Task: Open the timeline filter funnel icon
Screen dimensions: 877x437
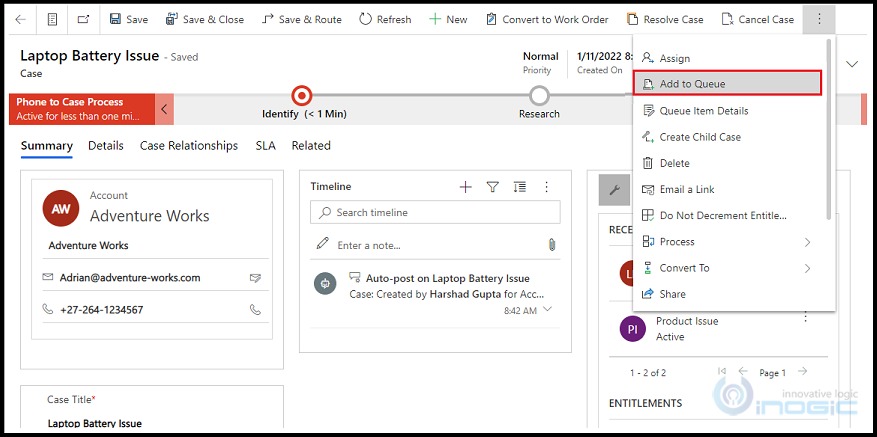Action: (x=492, y=187)
